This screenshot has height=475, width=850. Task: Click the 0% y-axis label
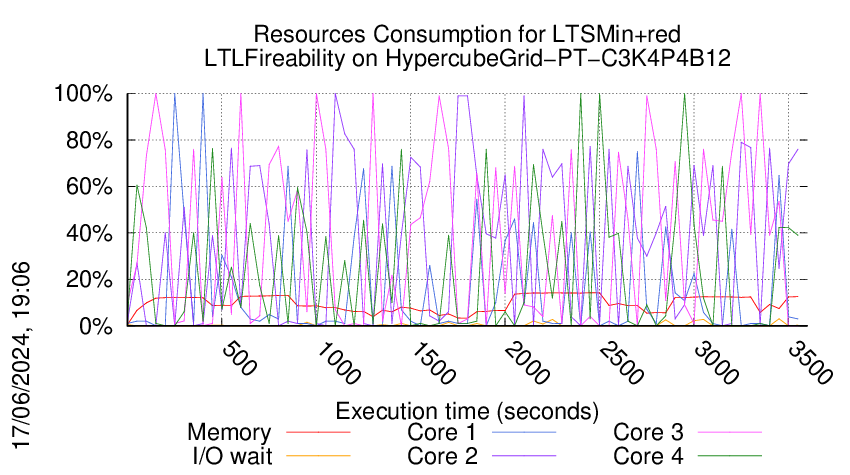(x=96, y=326)
